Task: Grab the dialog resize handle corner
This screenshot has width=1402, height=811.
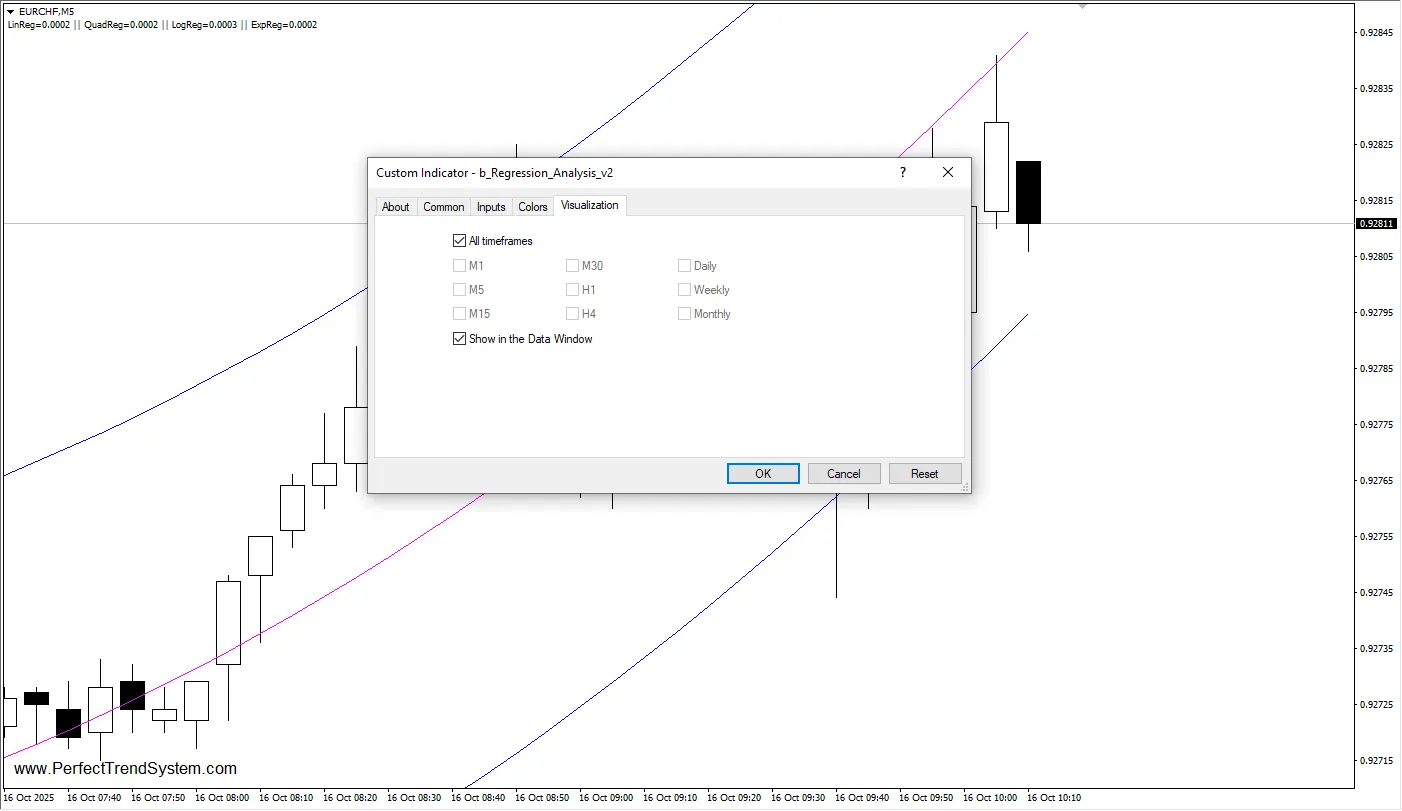Action: tap(965, 488)
